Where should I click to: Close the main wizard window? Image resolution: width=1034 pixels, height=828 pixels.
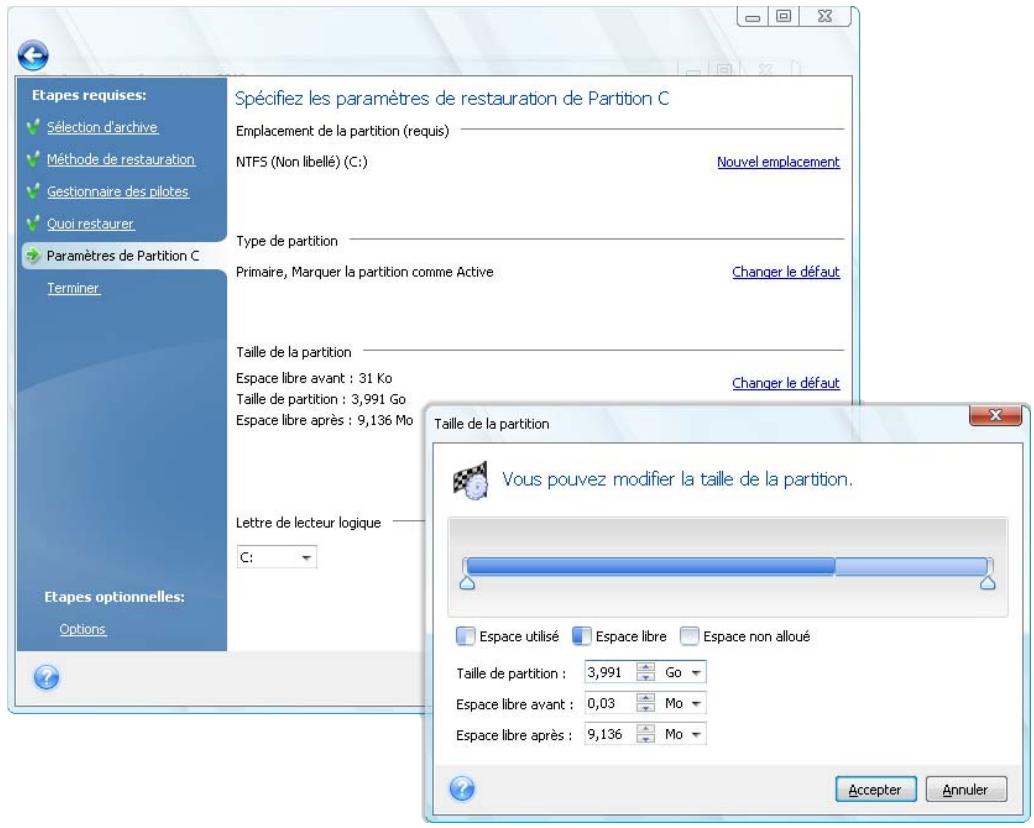[825, 17]
